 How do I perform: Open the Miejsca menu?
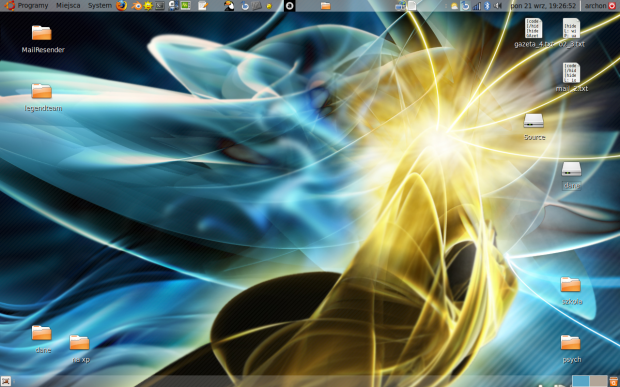pos(68,6)
